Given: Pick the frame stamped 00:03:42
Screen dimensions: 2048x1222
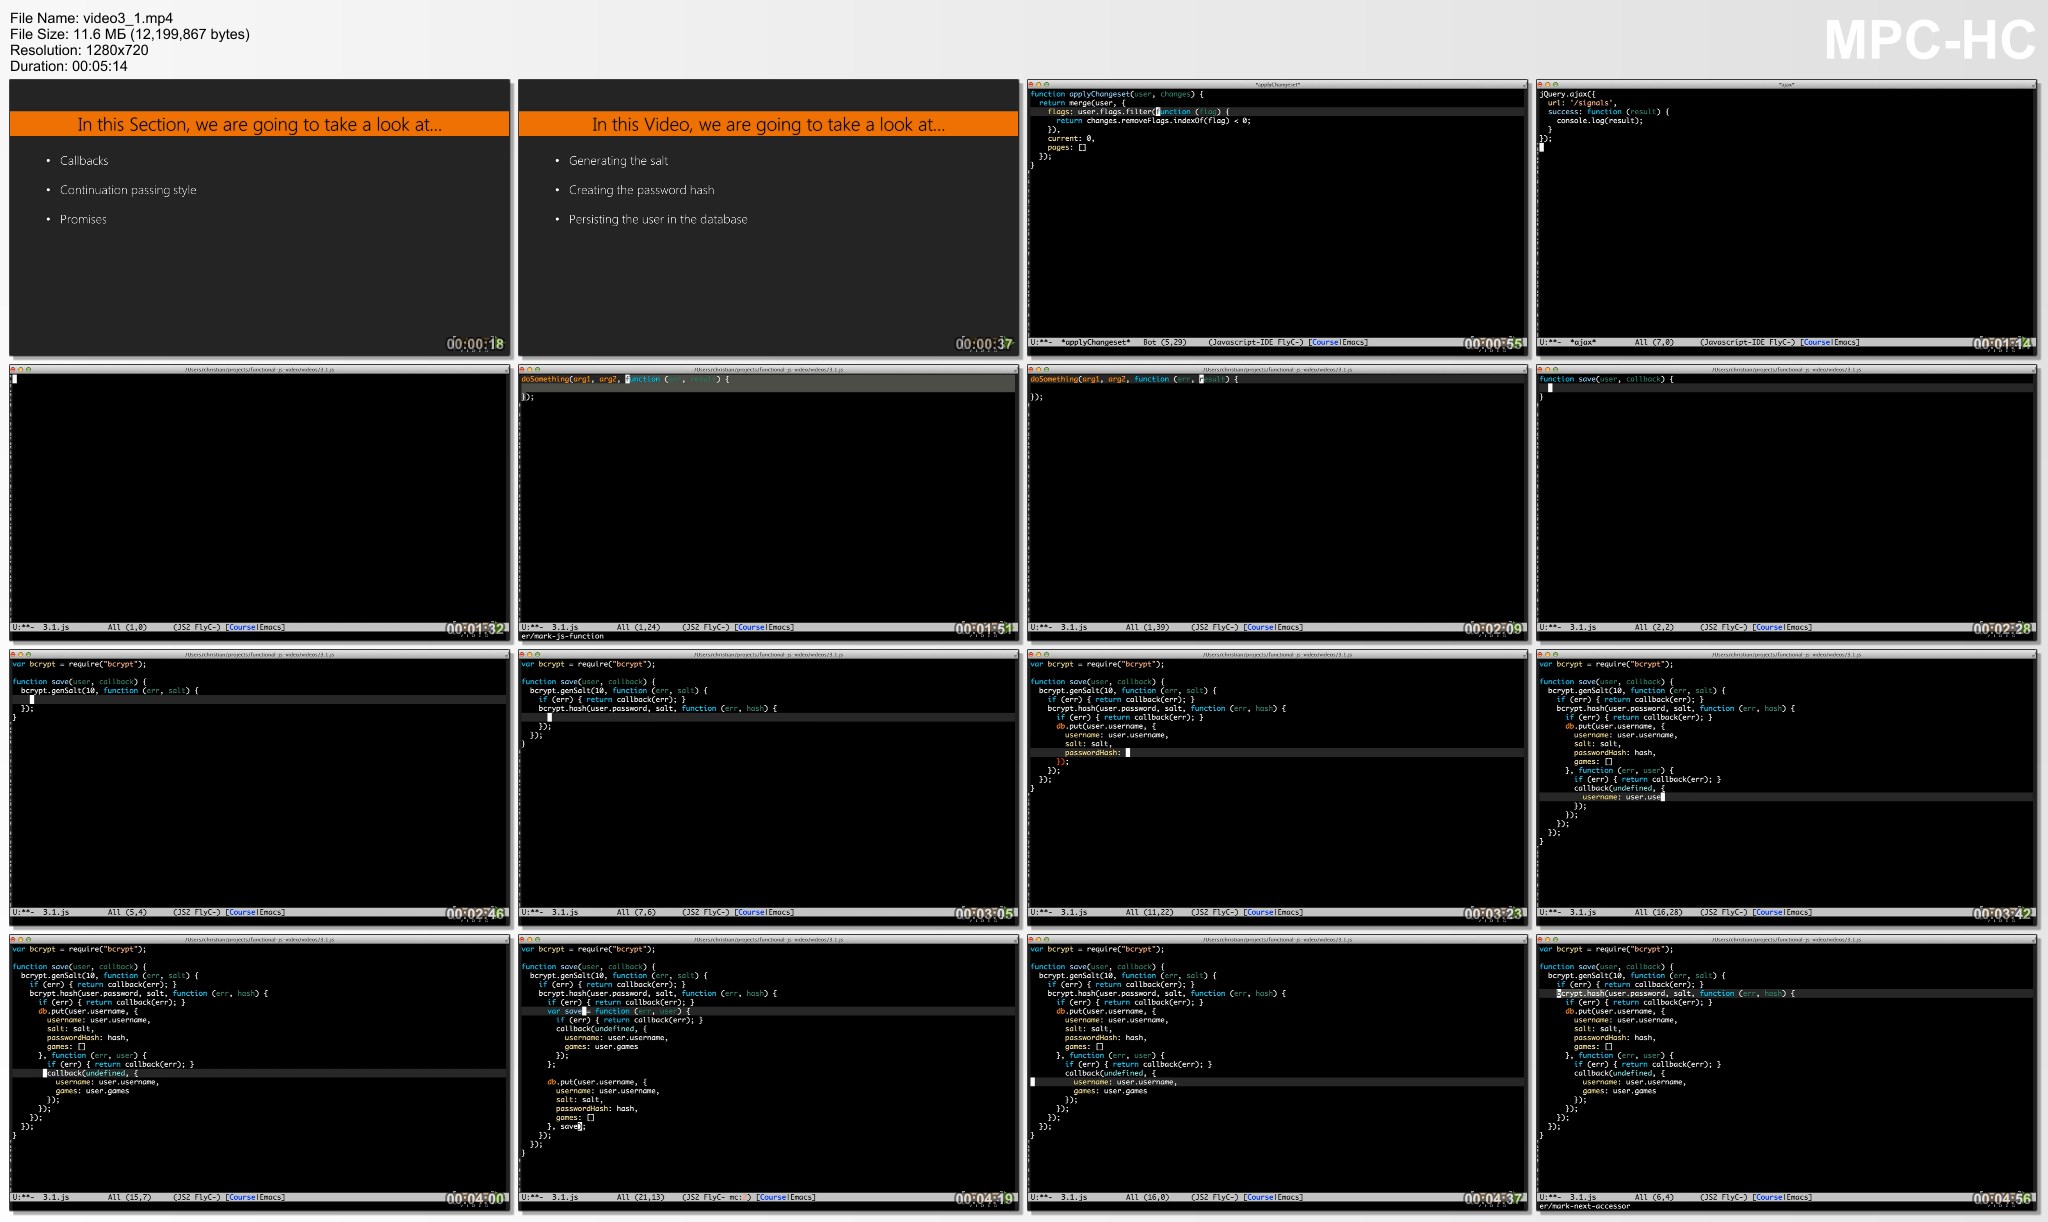Looking at the screenshot, I should 1787,788.
